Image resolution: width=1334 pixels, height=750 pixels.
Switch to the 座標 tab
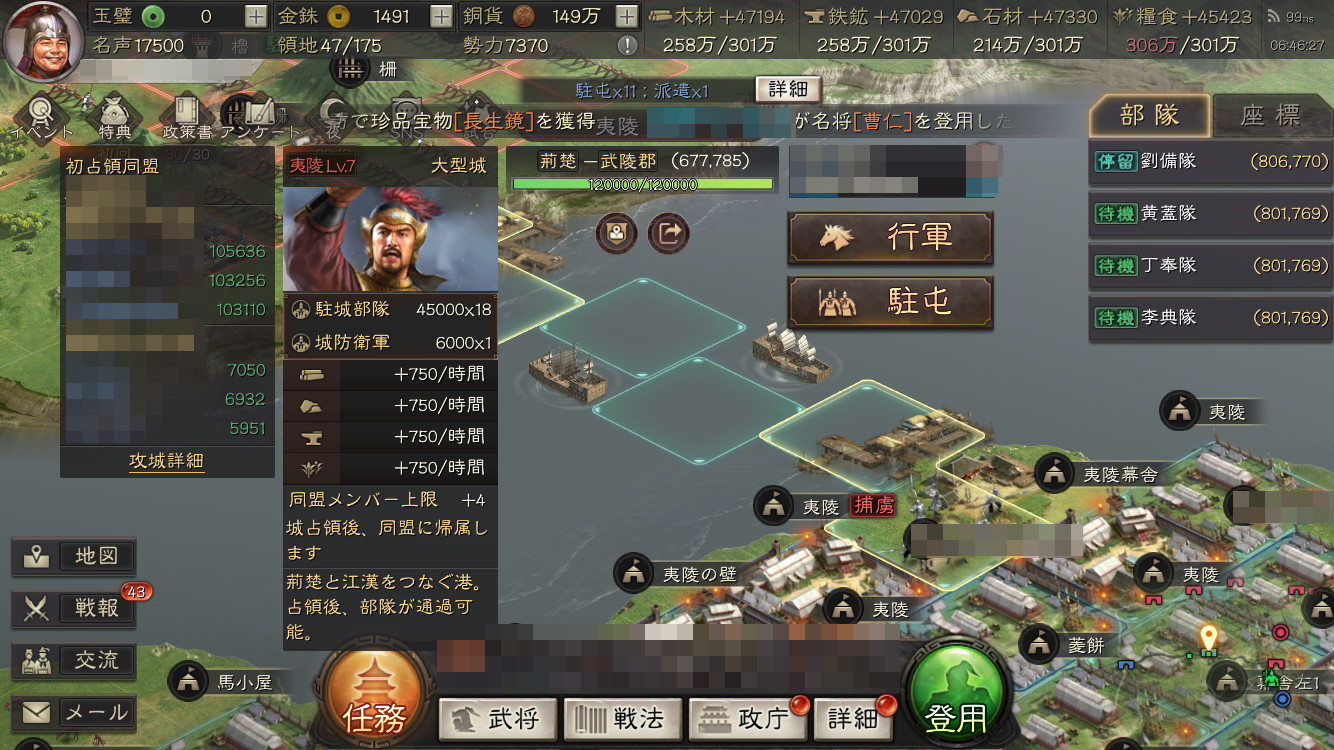pos(1271,115)
